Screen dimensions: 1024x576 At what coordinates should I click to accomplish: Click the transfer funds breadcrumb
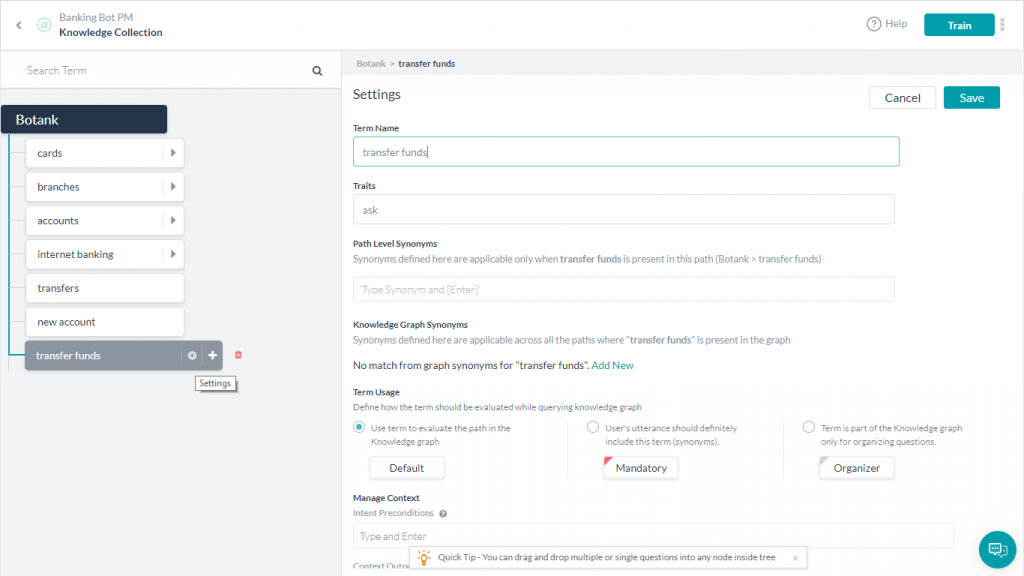pyautogui.click(x=426, y=61)
